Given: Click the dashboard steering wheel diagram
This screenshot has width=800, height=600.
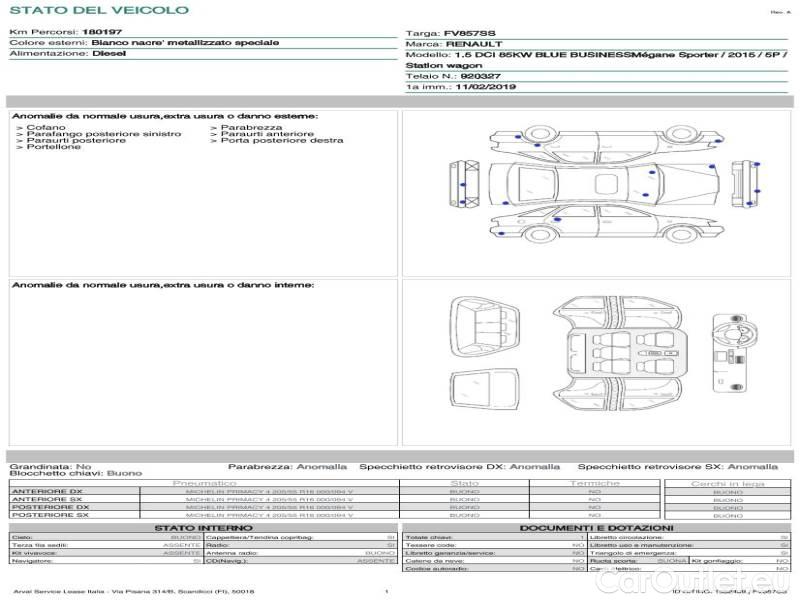Looking at the screenshot, I should coord(734,353).
